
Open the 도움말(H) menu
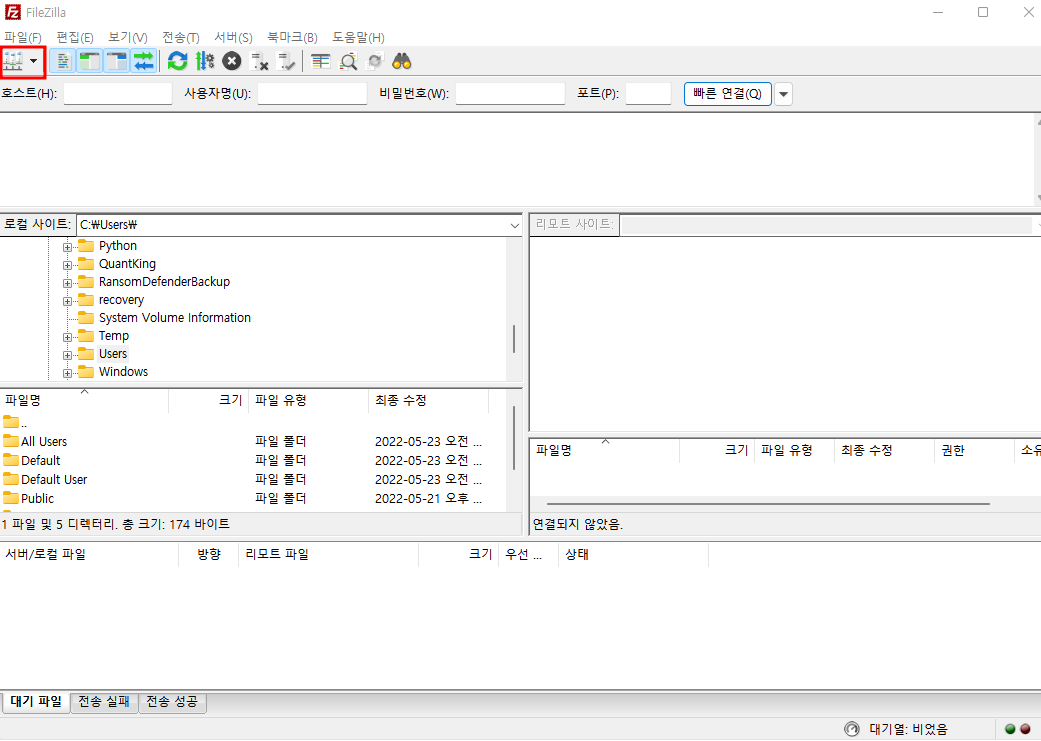[x=359, y=38]
